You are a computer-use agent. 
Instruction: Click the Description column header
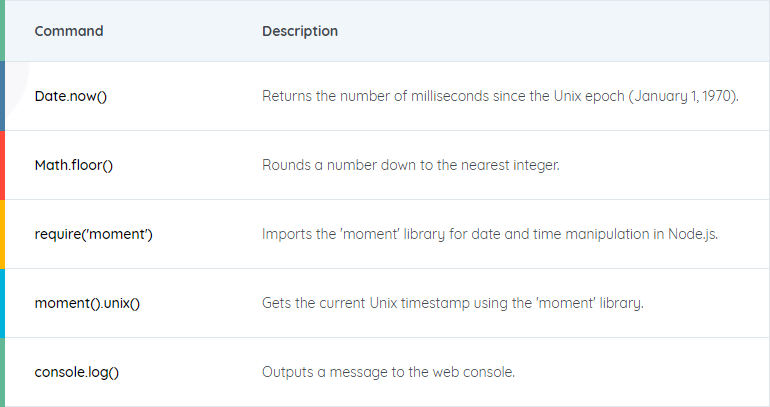tap(300, 31)
